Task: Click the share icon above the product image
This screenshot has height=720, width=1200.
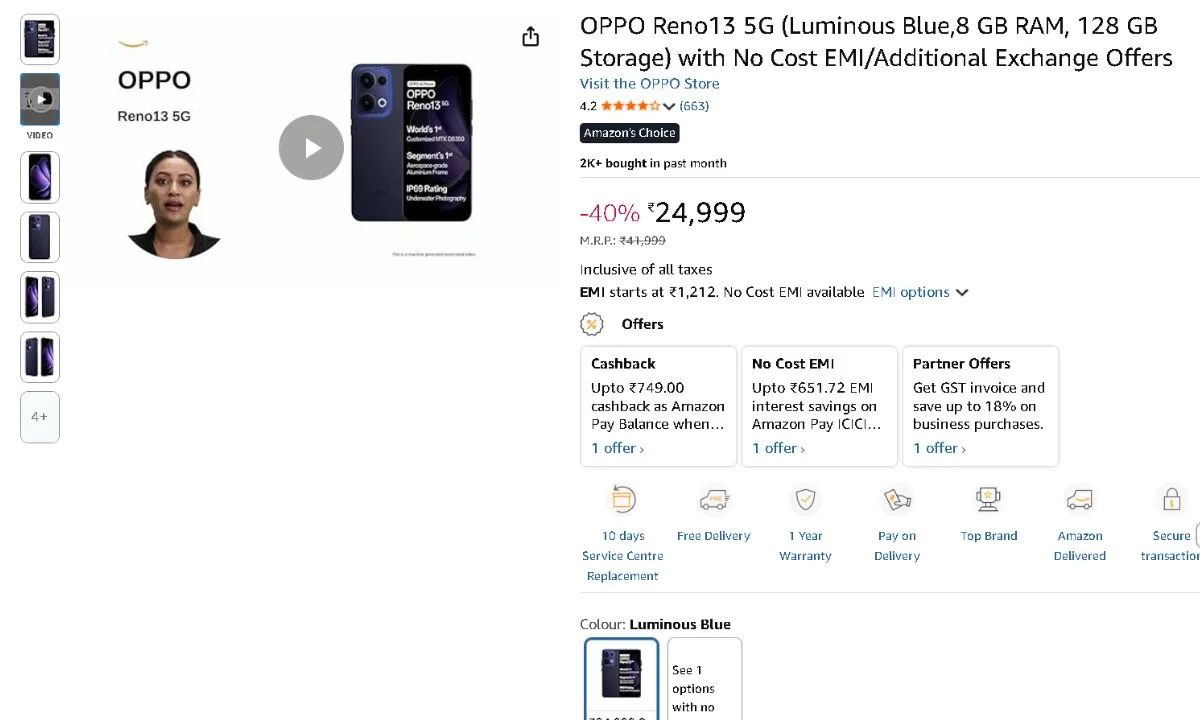Action: [x=530, y=35]
